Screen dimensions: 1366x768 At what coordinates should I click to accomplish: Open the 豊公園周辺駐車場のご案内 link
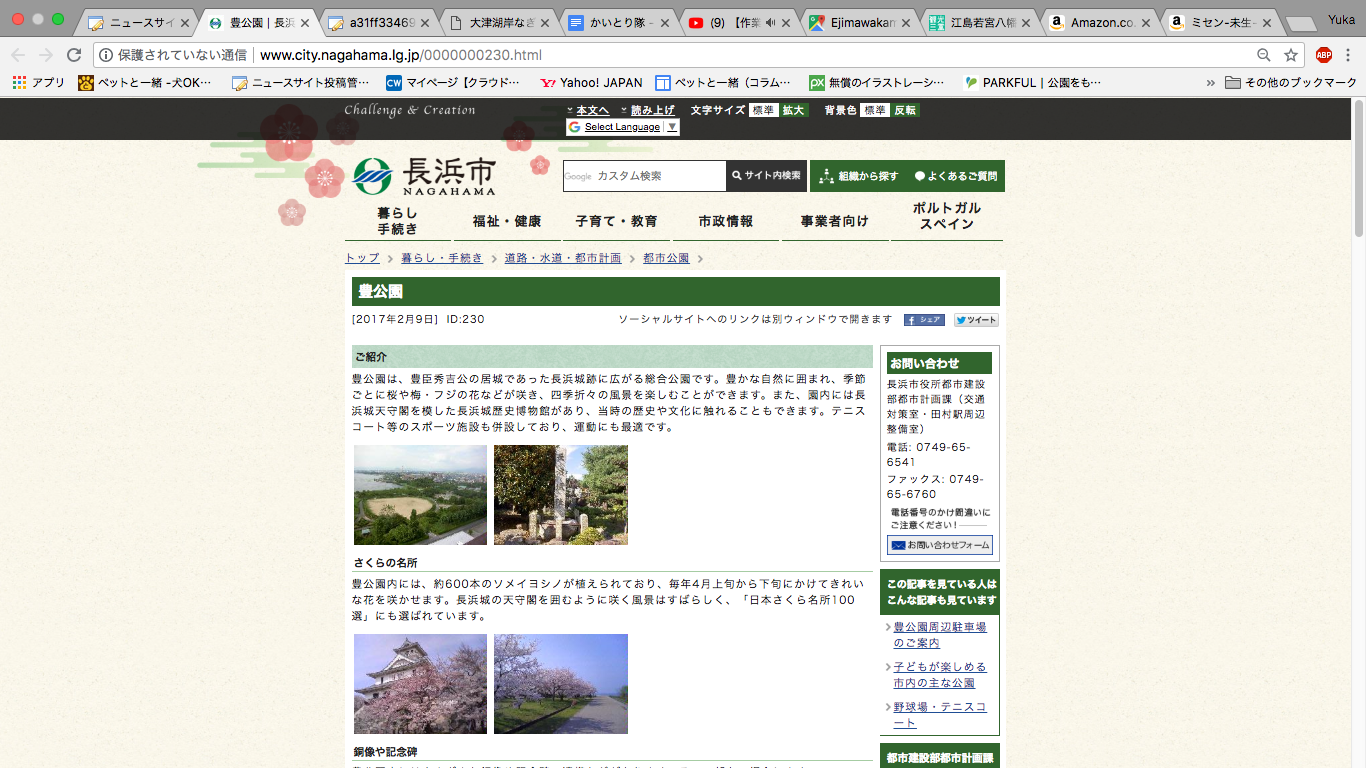point(940,635)
